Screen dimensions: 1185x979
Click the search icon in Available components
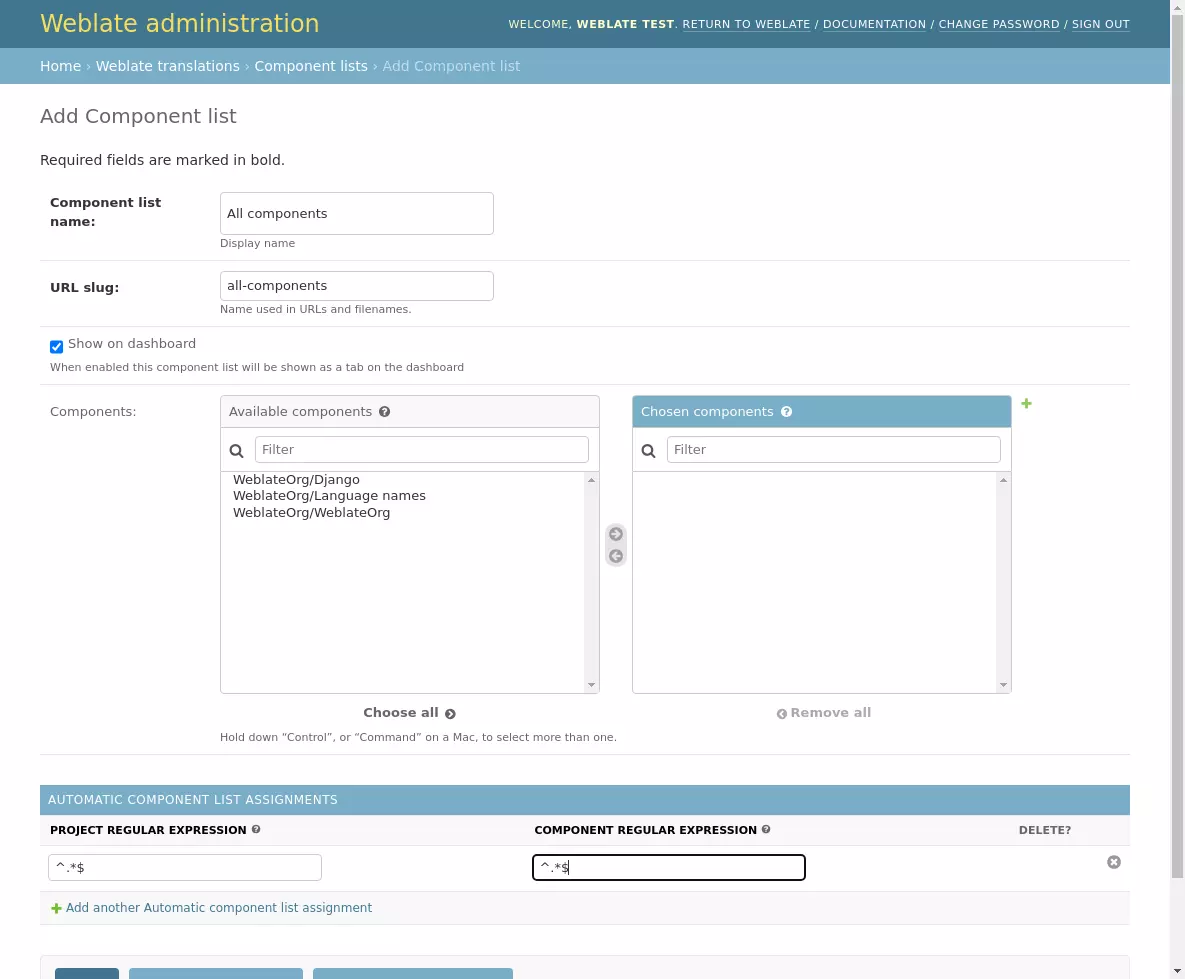coord(237,451)
